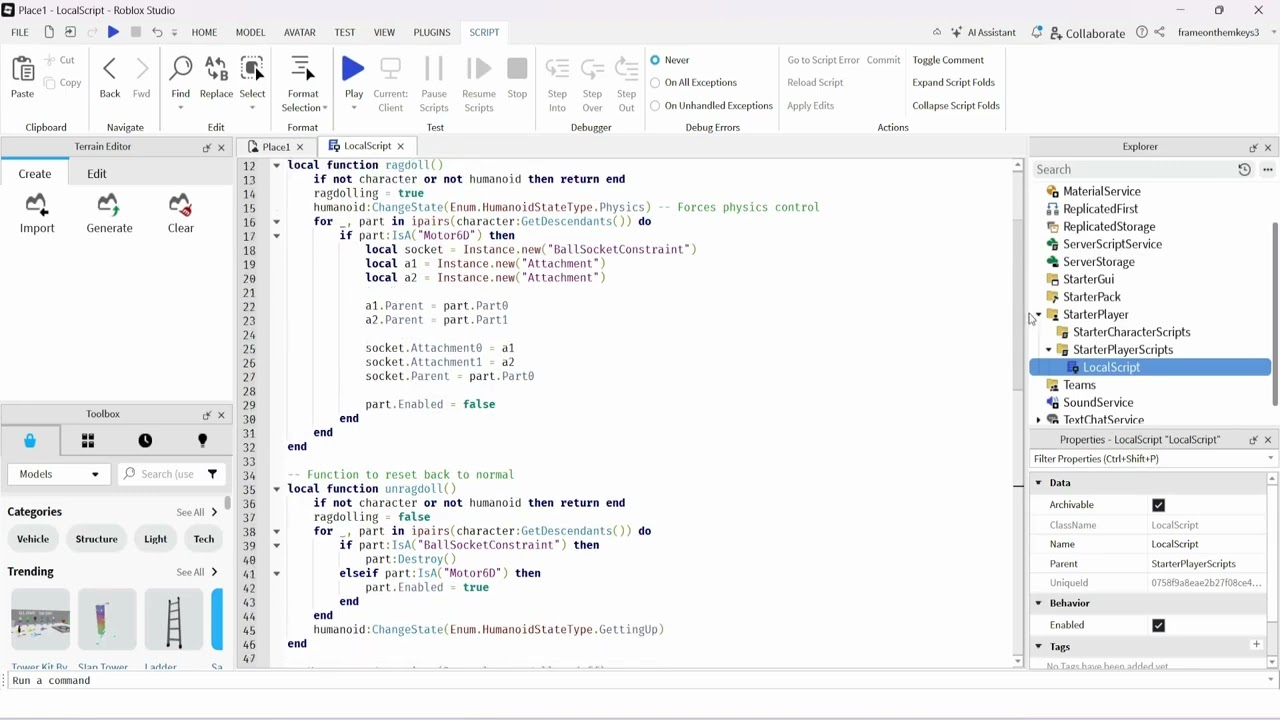Click the Generate terrain icon
1280x720 pixels.
109,205
